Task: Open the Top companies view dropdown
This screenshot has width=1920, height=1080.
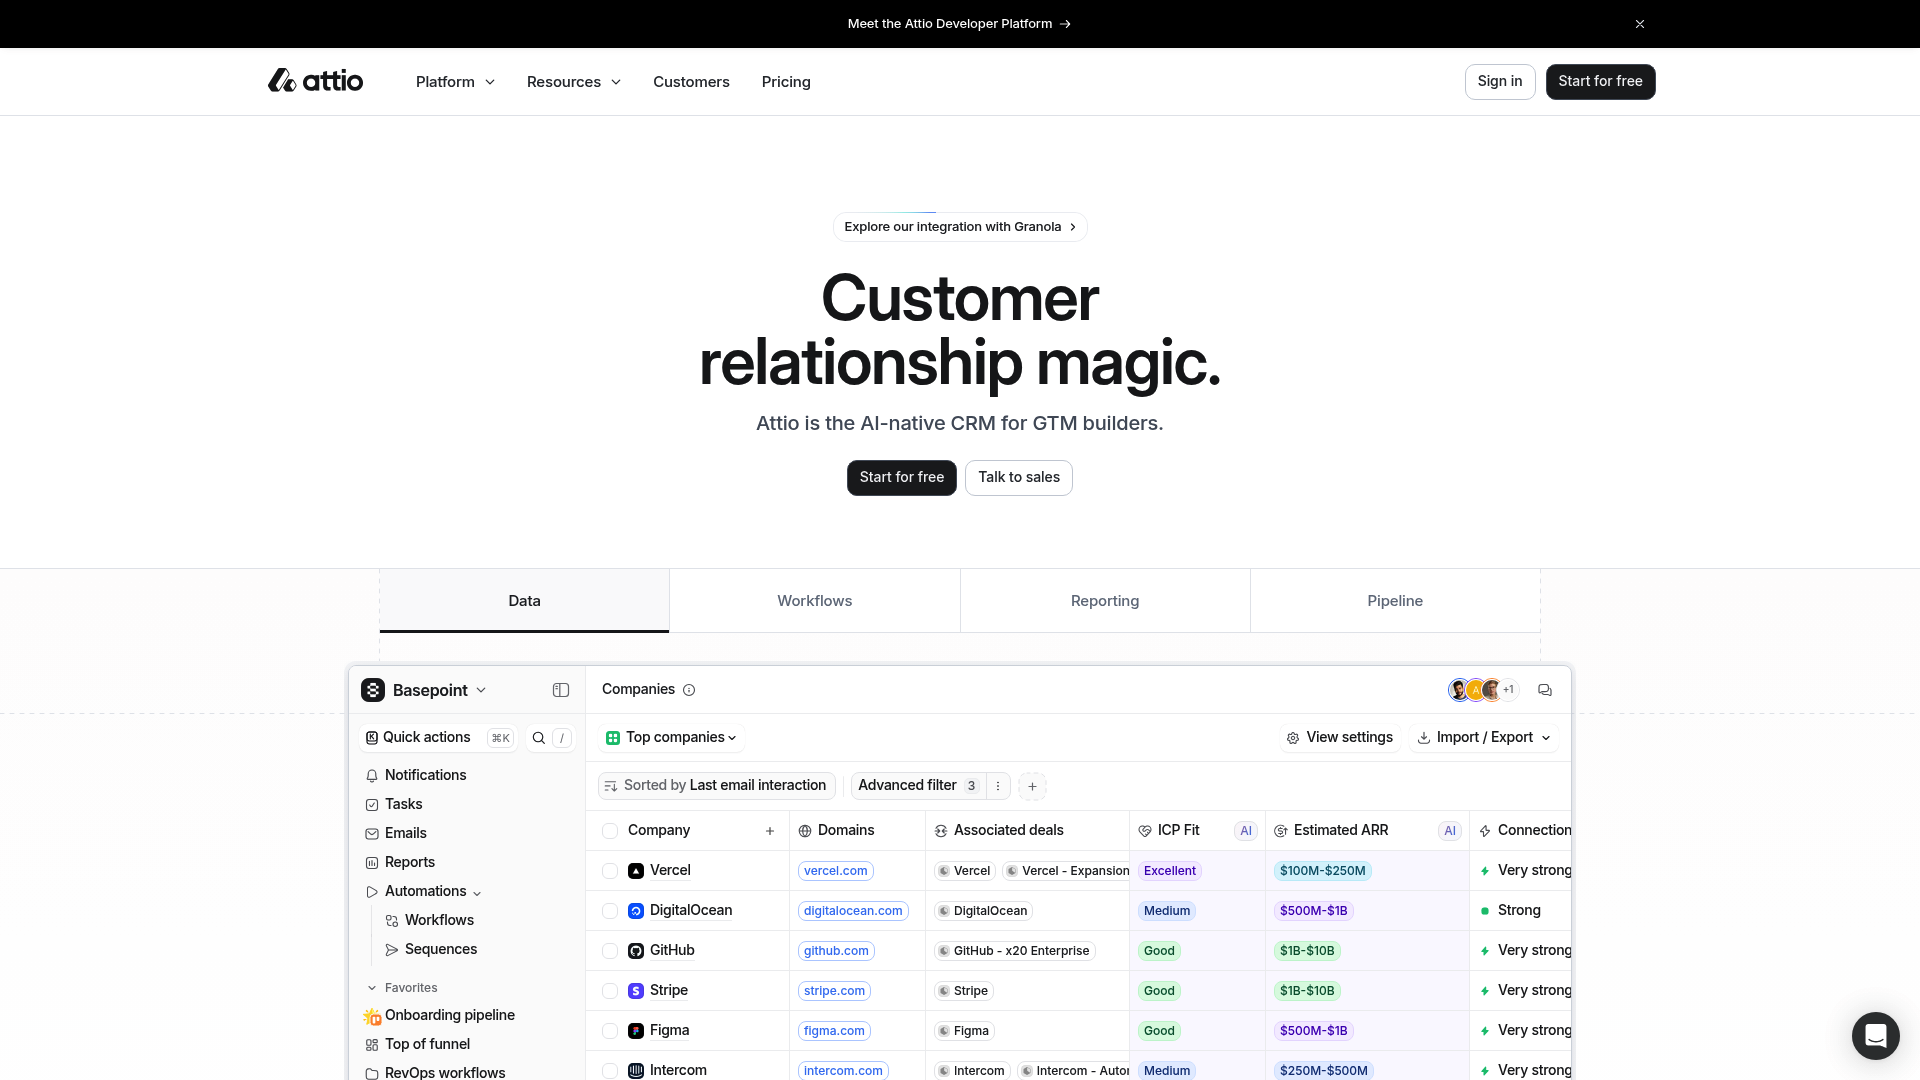Action: 672,738
